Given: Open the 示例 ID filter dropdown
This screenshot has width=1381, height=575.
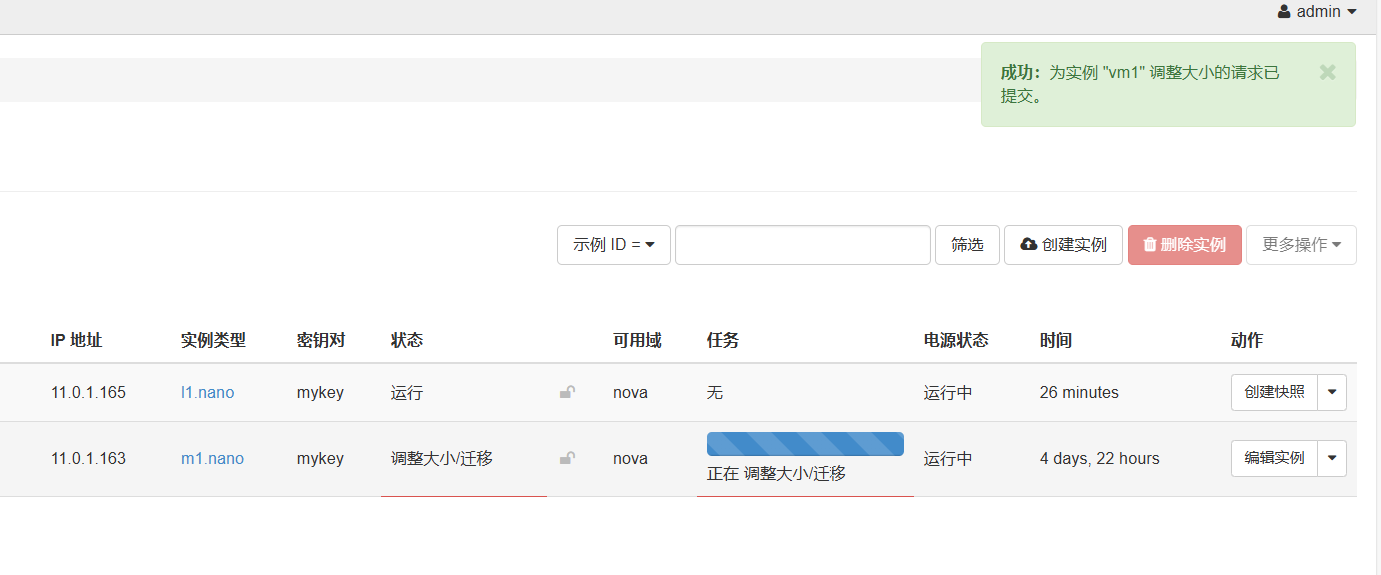Looking at the screenshot, I should coord(614,245).
